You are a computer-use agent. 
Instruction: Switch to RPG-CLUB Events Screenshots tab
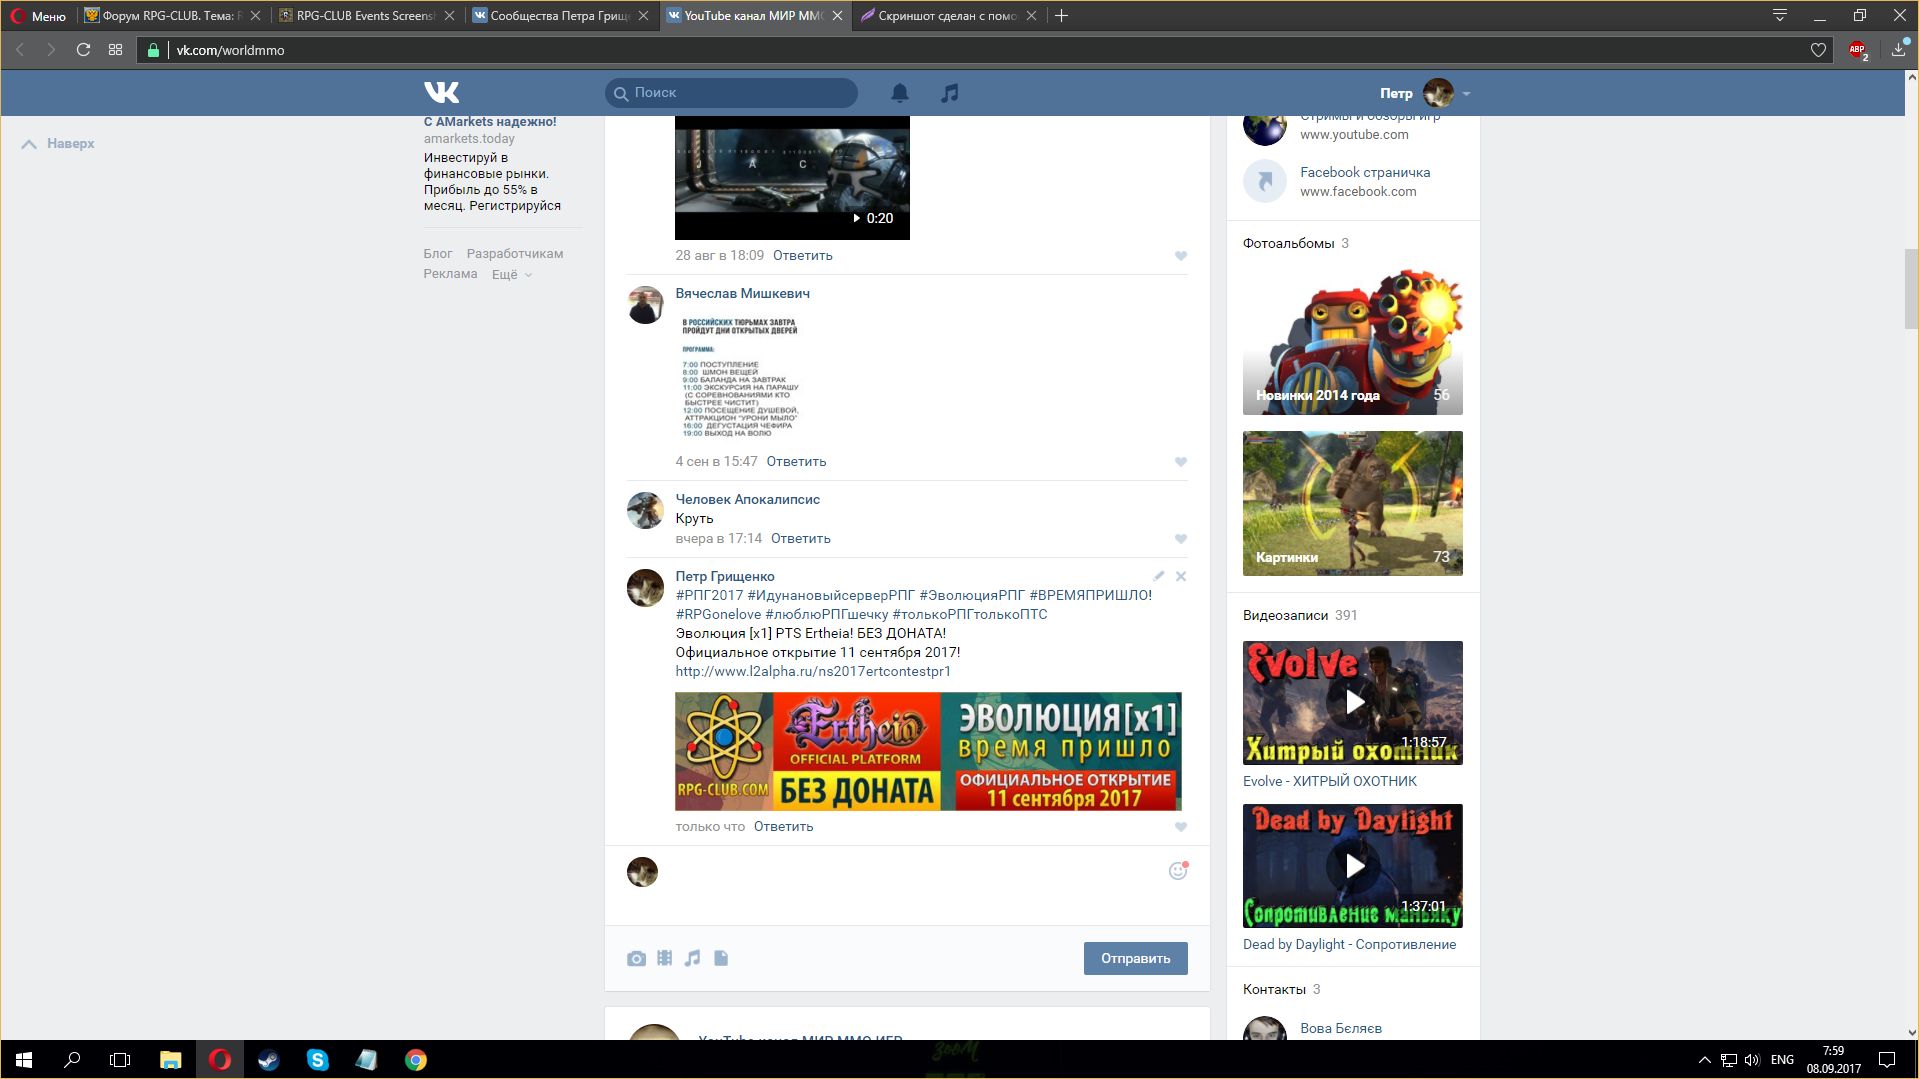[366, 16]
